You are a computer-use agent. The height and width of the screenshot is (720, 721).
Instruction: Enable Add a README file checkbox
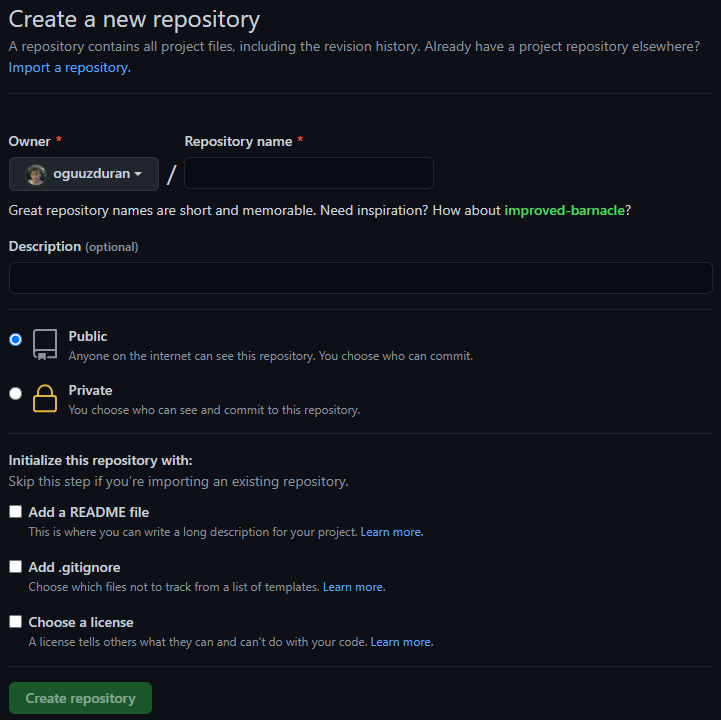tap(16, 512)
